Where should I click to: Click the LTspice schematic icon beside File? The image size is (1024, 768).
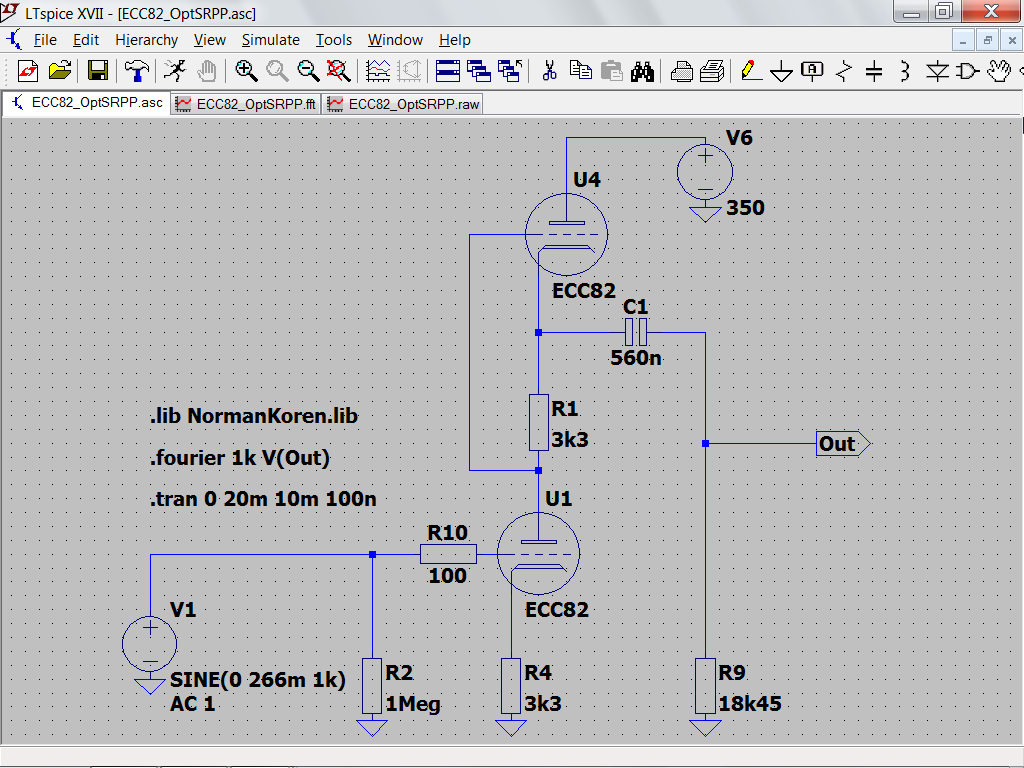coord(14,40)
